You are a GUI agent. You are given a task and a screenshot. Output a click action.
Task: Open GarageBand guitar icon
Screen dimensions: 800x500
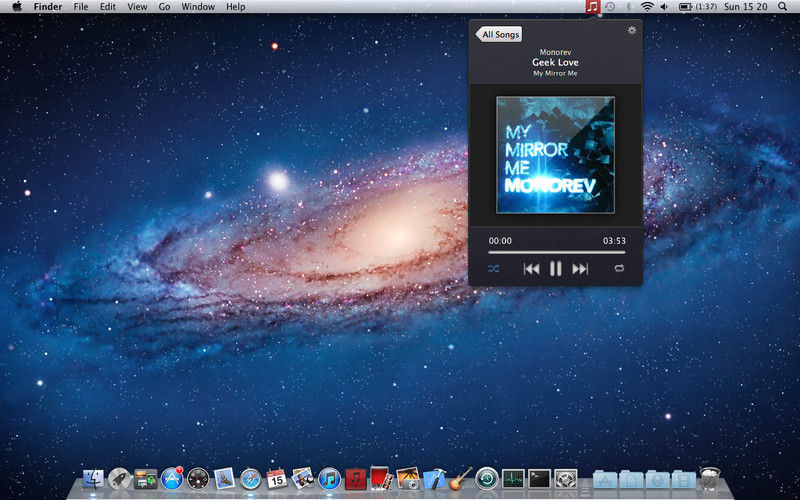[461, 479]
